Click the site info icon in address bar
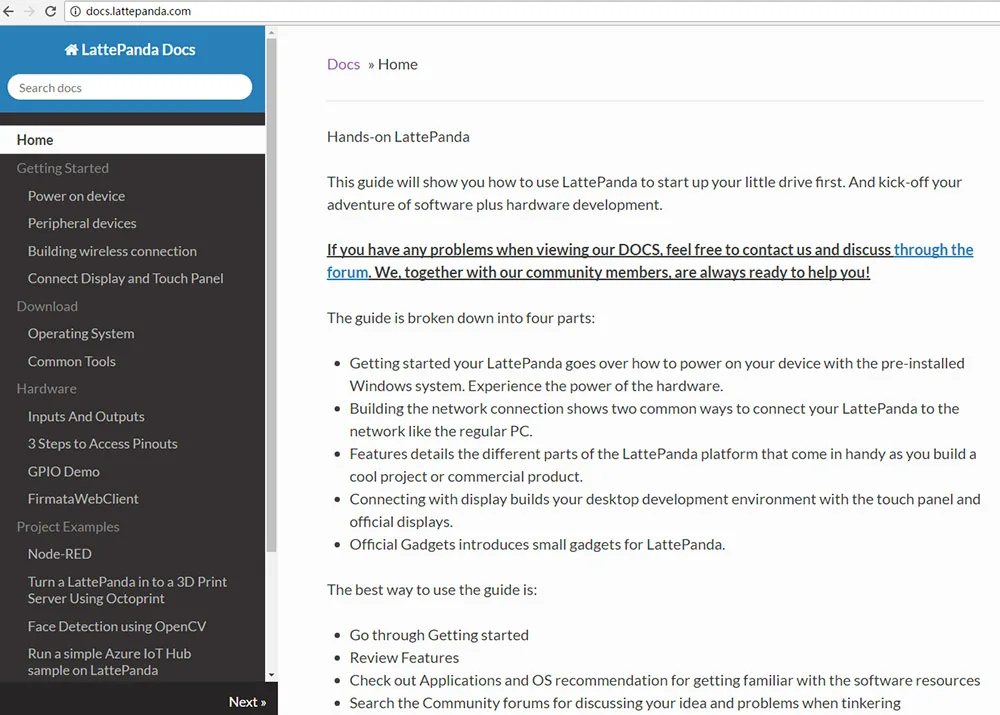This screenshot has width=1000, height=715. point(75,11)
